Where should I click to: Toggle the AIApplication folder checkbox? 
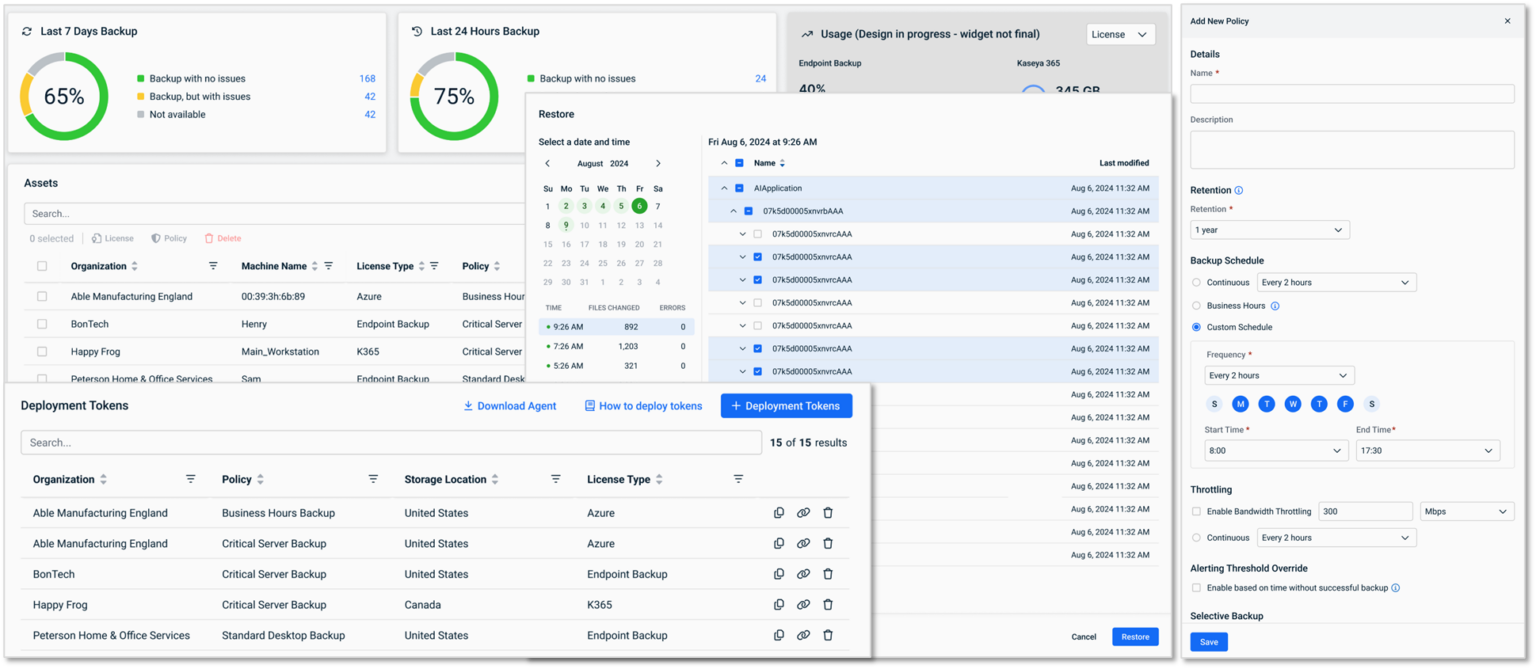click(740, 188)
